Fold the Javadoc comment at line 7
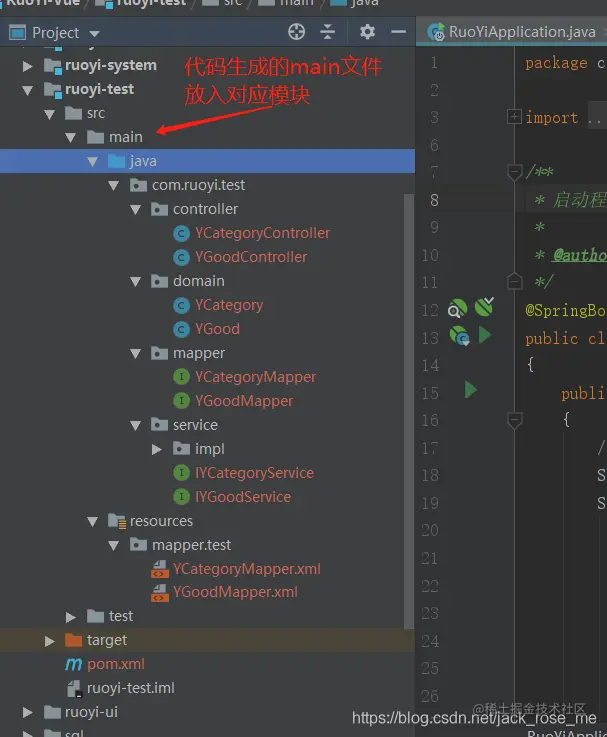 514,172
